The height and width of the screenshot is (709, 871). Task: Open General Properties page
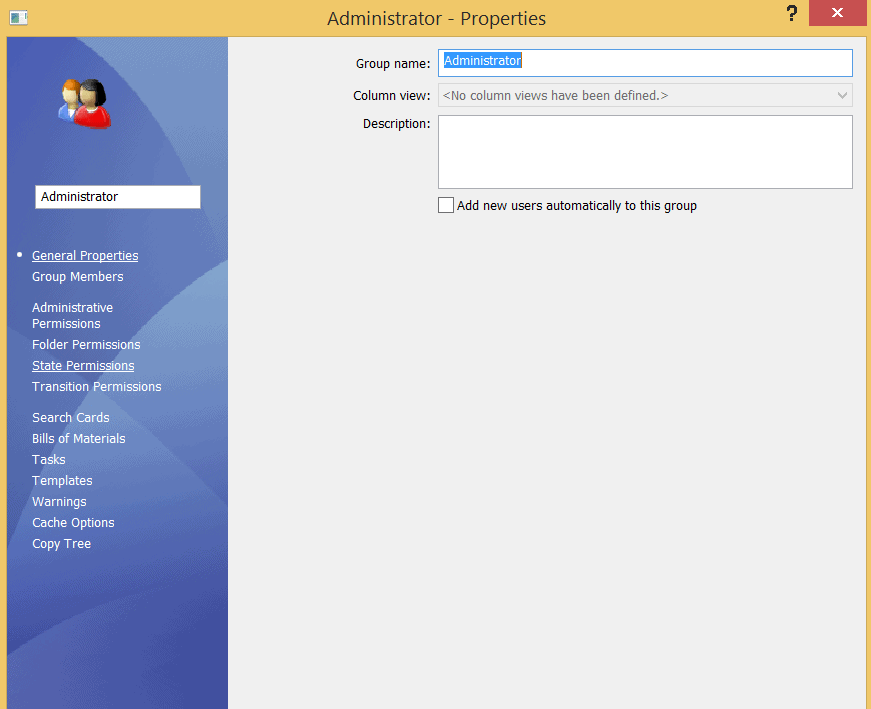(85, 256)
